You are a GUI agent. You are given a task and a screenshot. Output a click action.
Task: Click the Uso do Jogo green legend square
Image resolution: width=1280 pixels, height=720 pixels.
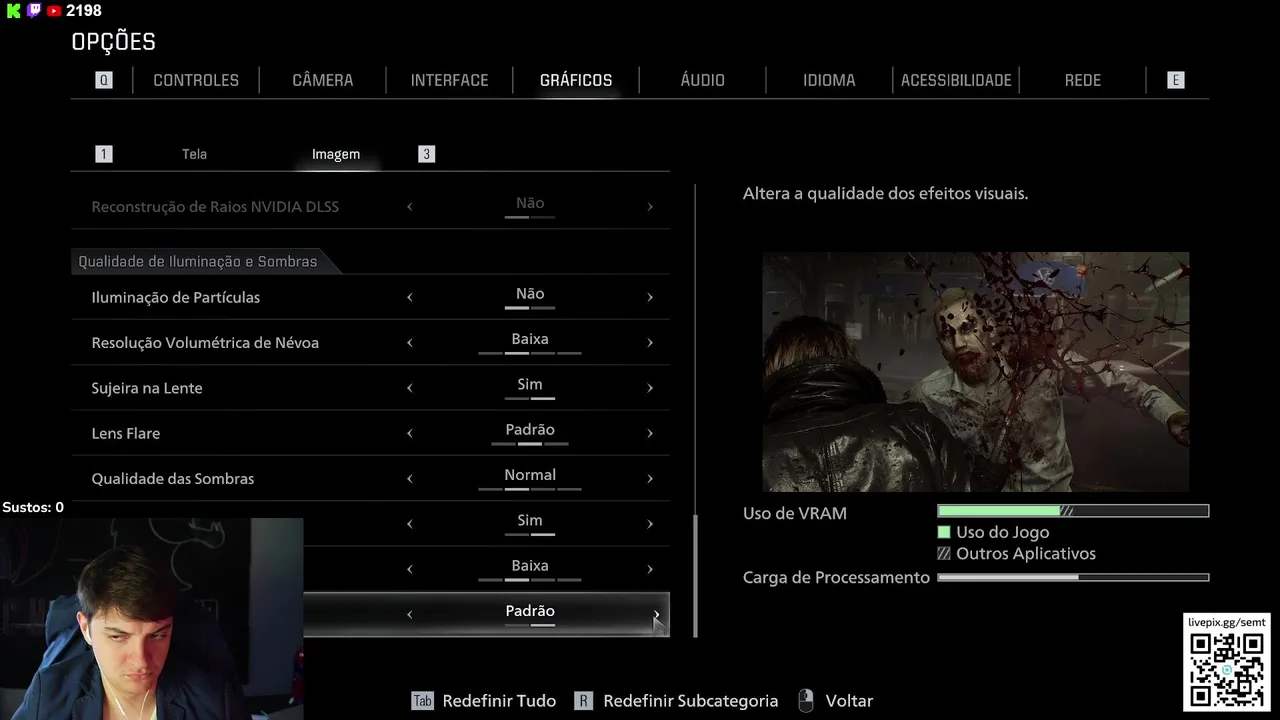click(944, 532)
